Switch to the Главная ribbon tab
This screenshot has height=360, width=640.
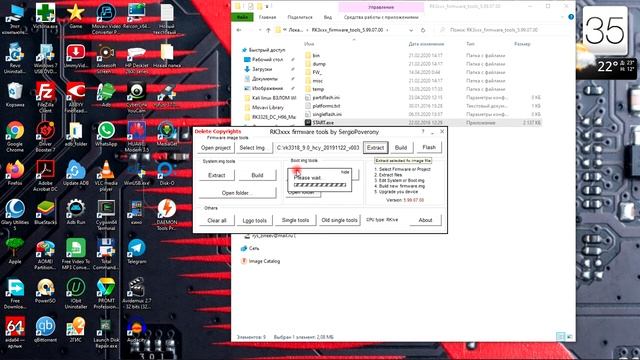267,17
